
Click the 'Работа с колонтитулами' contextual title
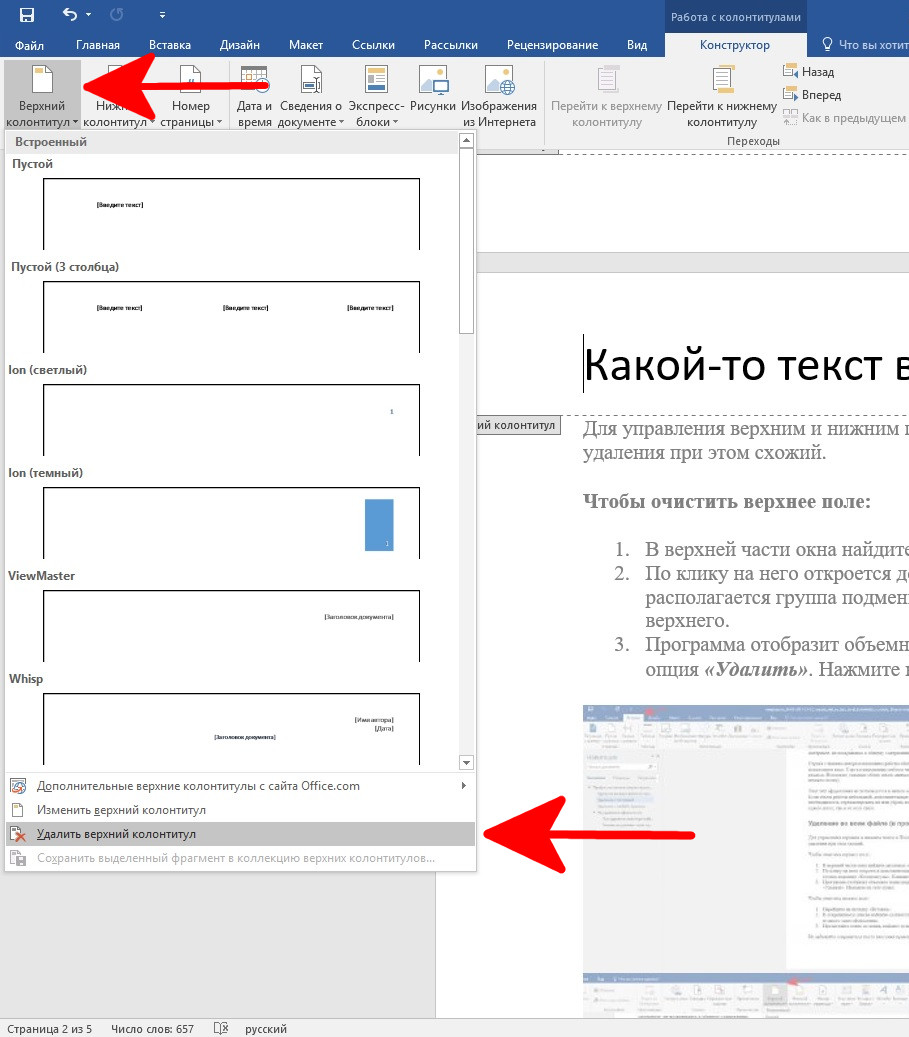click(736, 17)
